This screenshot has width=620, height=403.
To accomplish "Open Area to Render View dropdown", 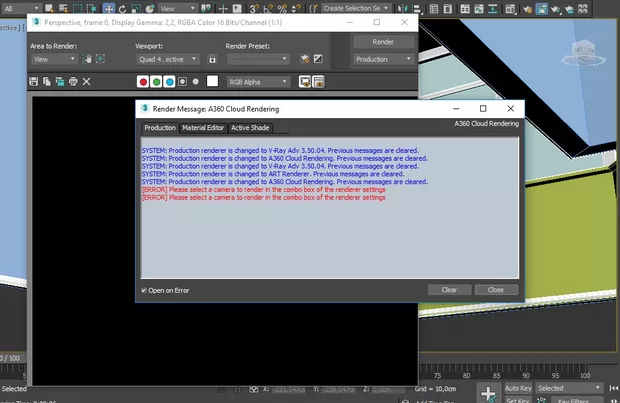I will point(54,59).
